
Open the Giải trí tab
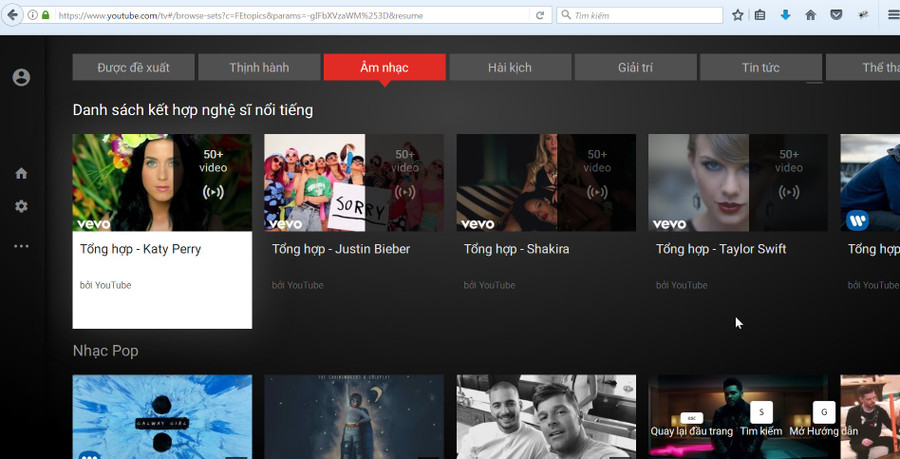pyautogui.click(x=635, y=67)
